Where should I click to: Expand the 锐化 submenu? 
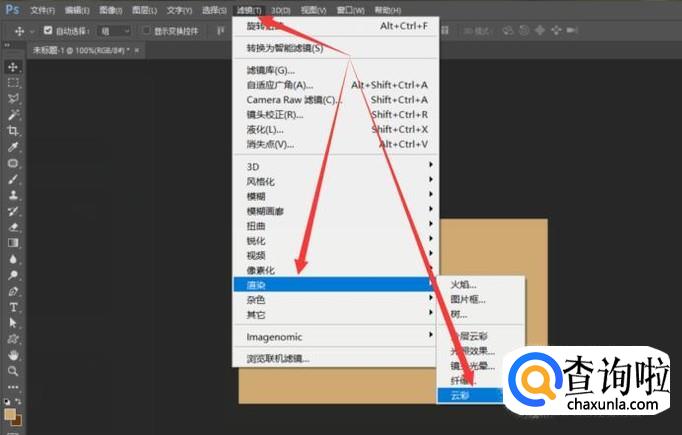click(x=335, y=241)
